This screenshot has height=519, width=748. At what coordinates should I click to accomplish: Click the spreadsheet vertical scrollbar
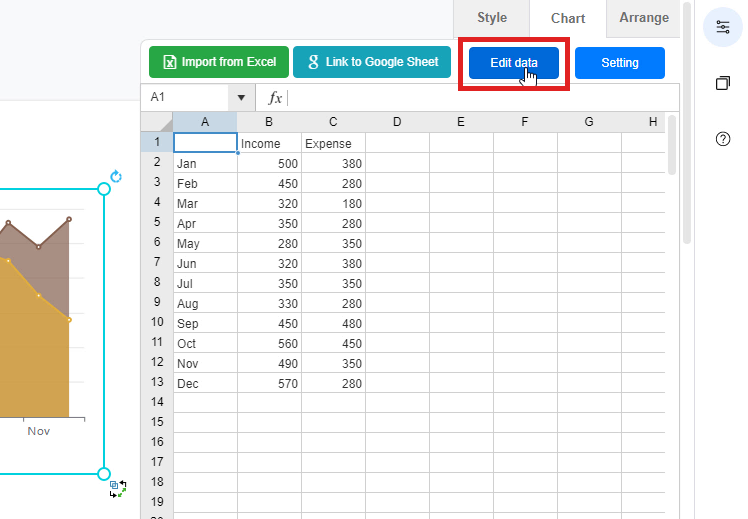coord(672,146)
